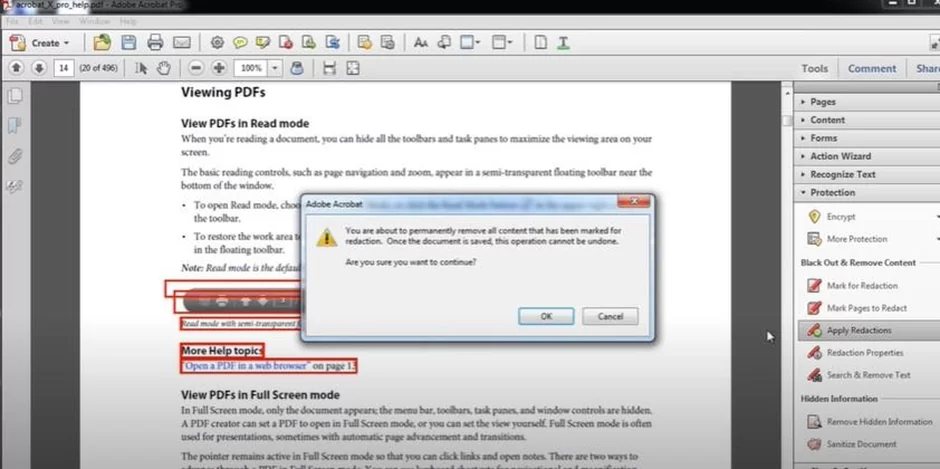Click Apply Redactions in the Protection panel
940x469 pixels.
[x=869, y=330]
